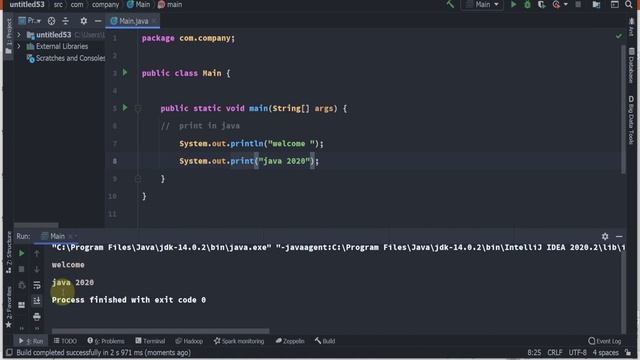The image size is (640, 360).
Task: Click the Profiler run icon in the toolbar
Action: pyautogui.click(x=556, y=4)
